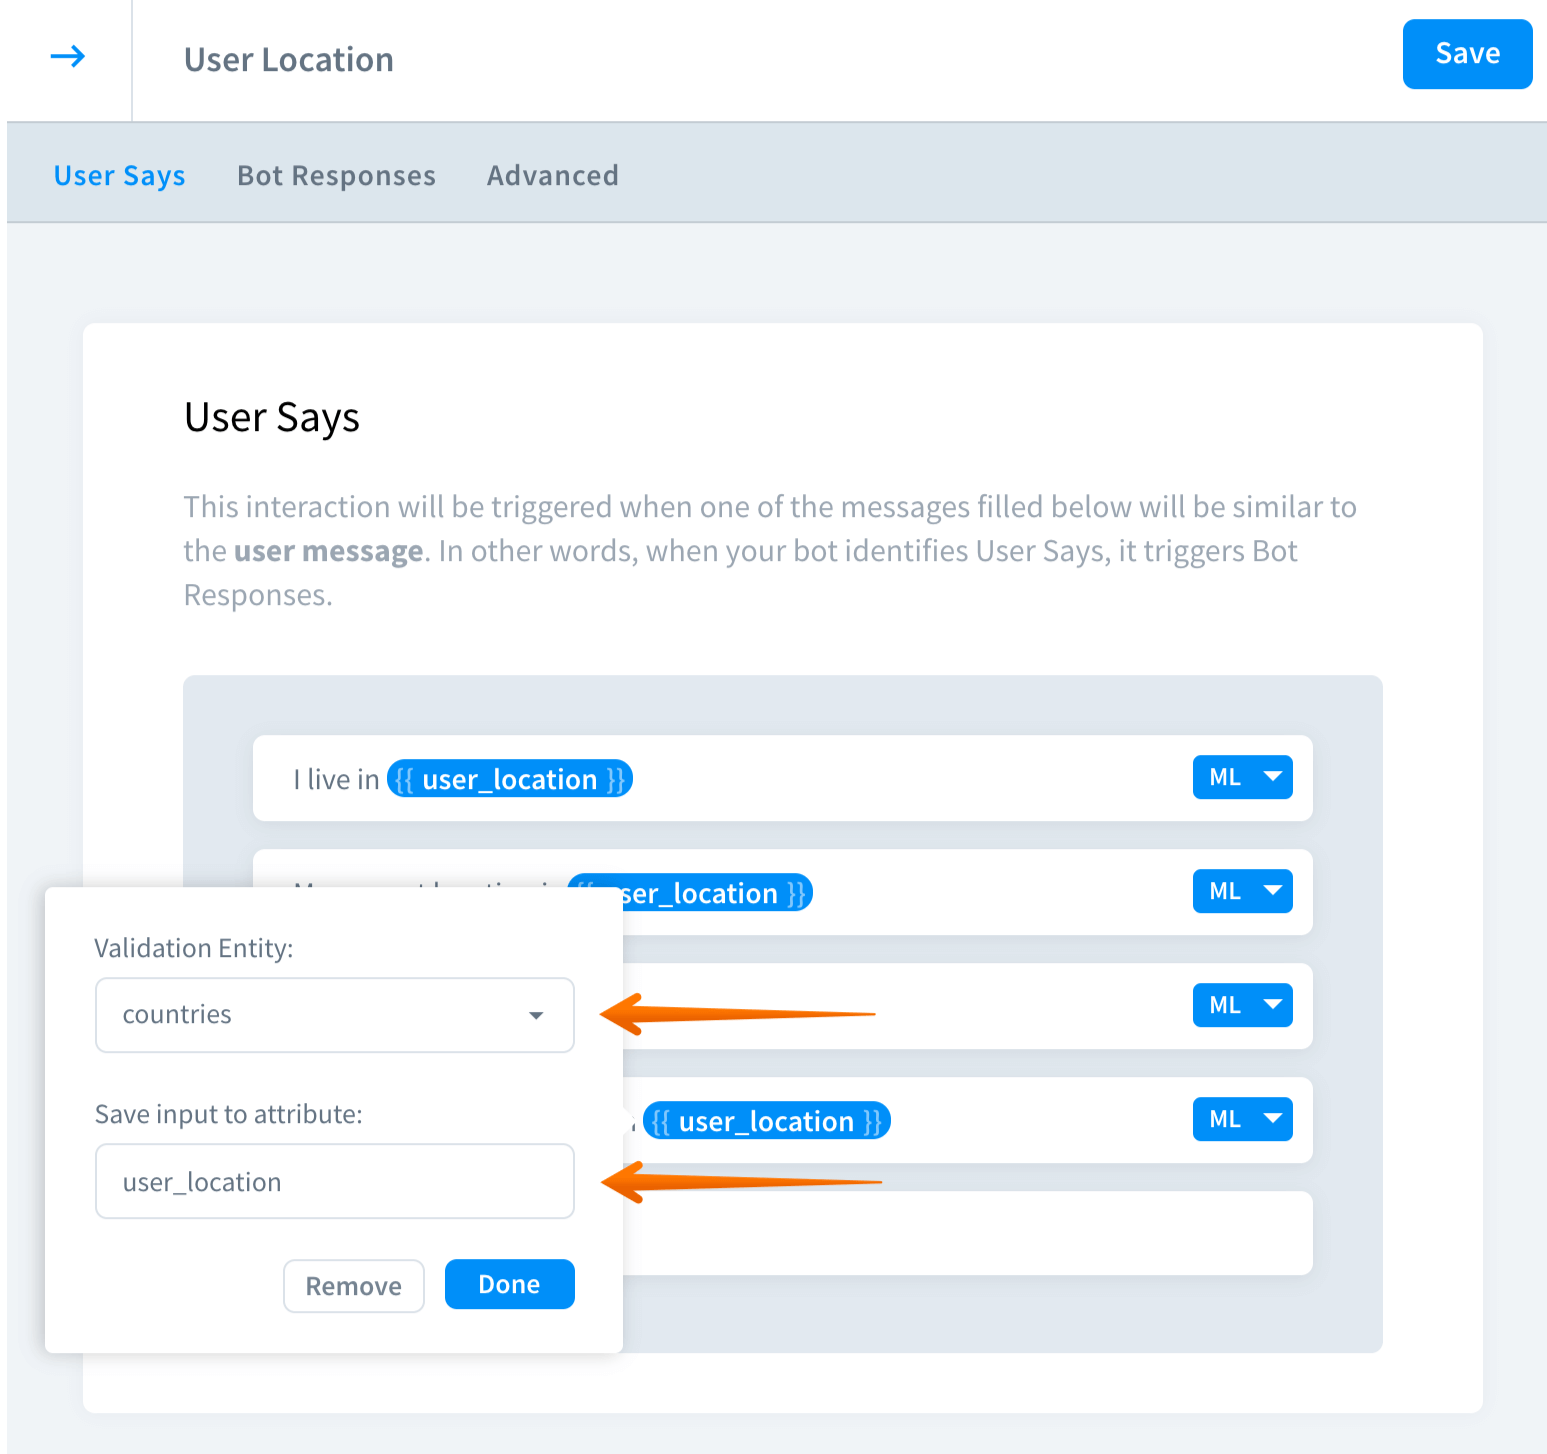Focus the Save input to attribute field

(334, 1182)
